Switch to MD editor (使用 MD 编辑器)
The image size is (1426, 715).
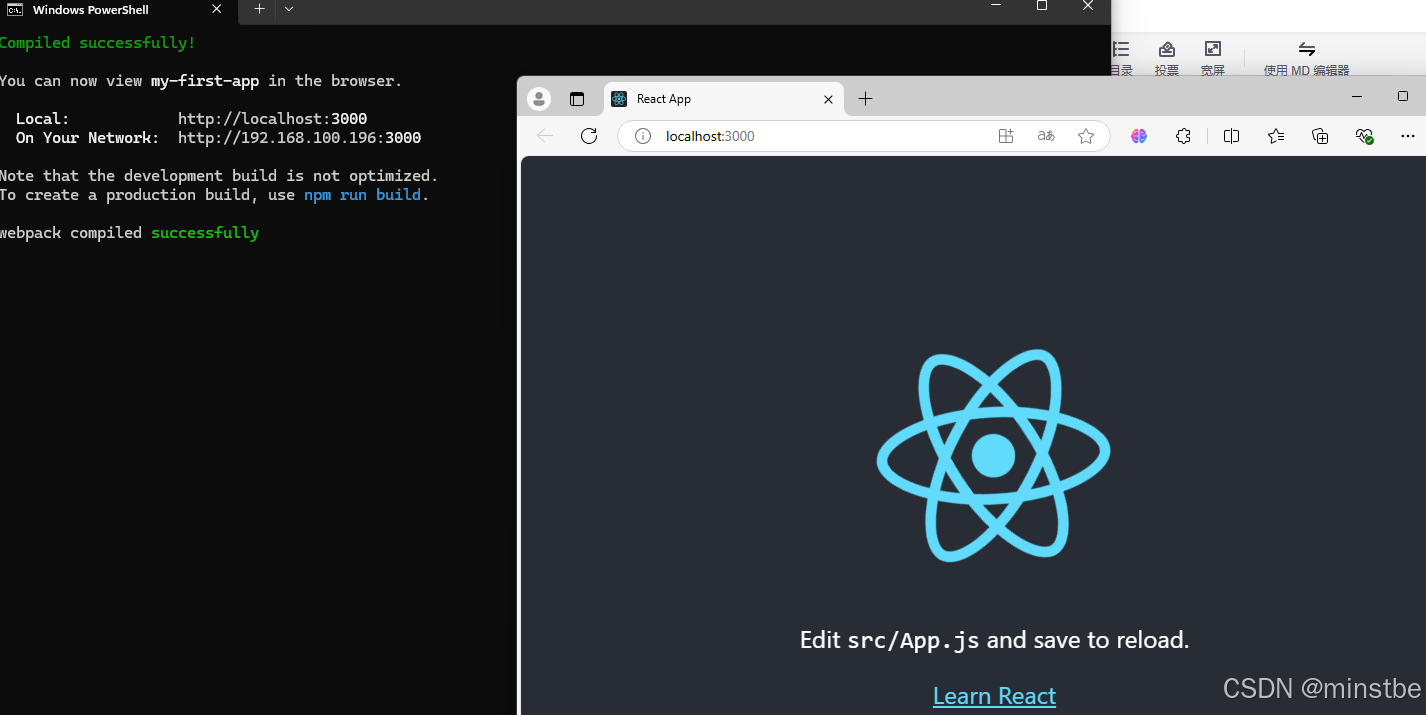tap(1306, 58)
